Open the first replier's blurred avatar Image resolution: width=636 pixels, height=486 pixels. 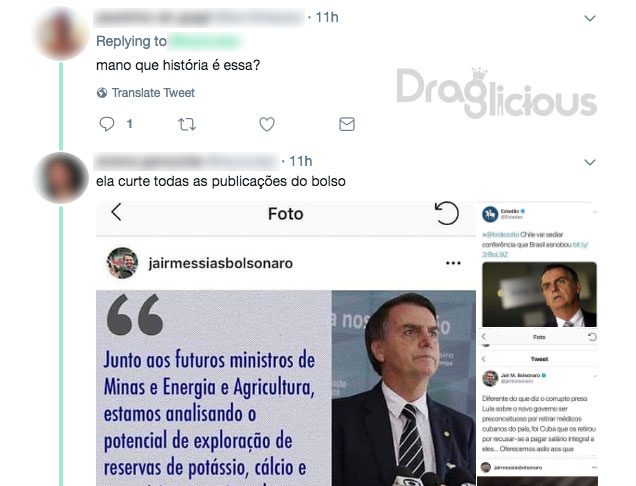coord(61,33)
